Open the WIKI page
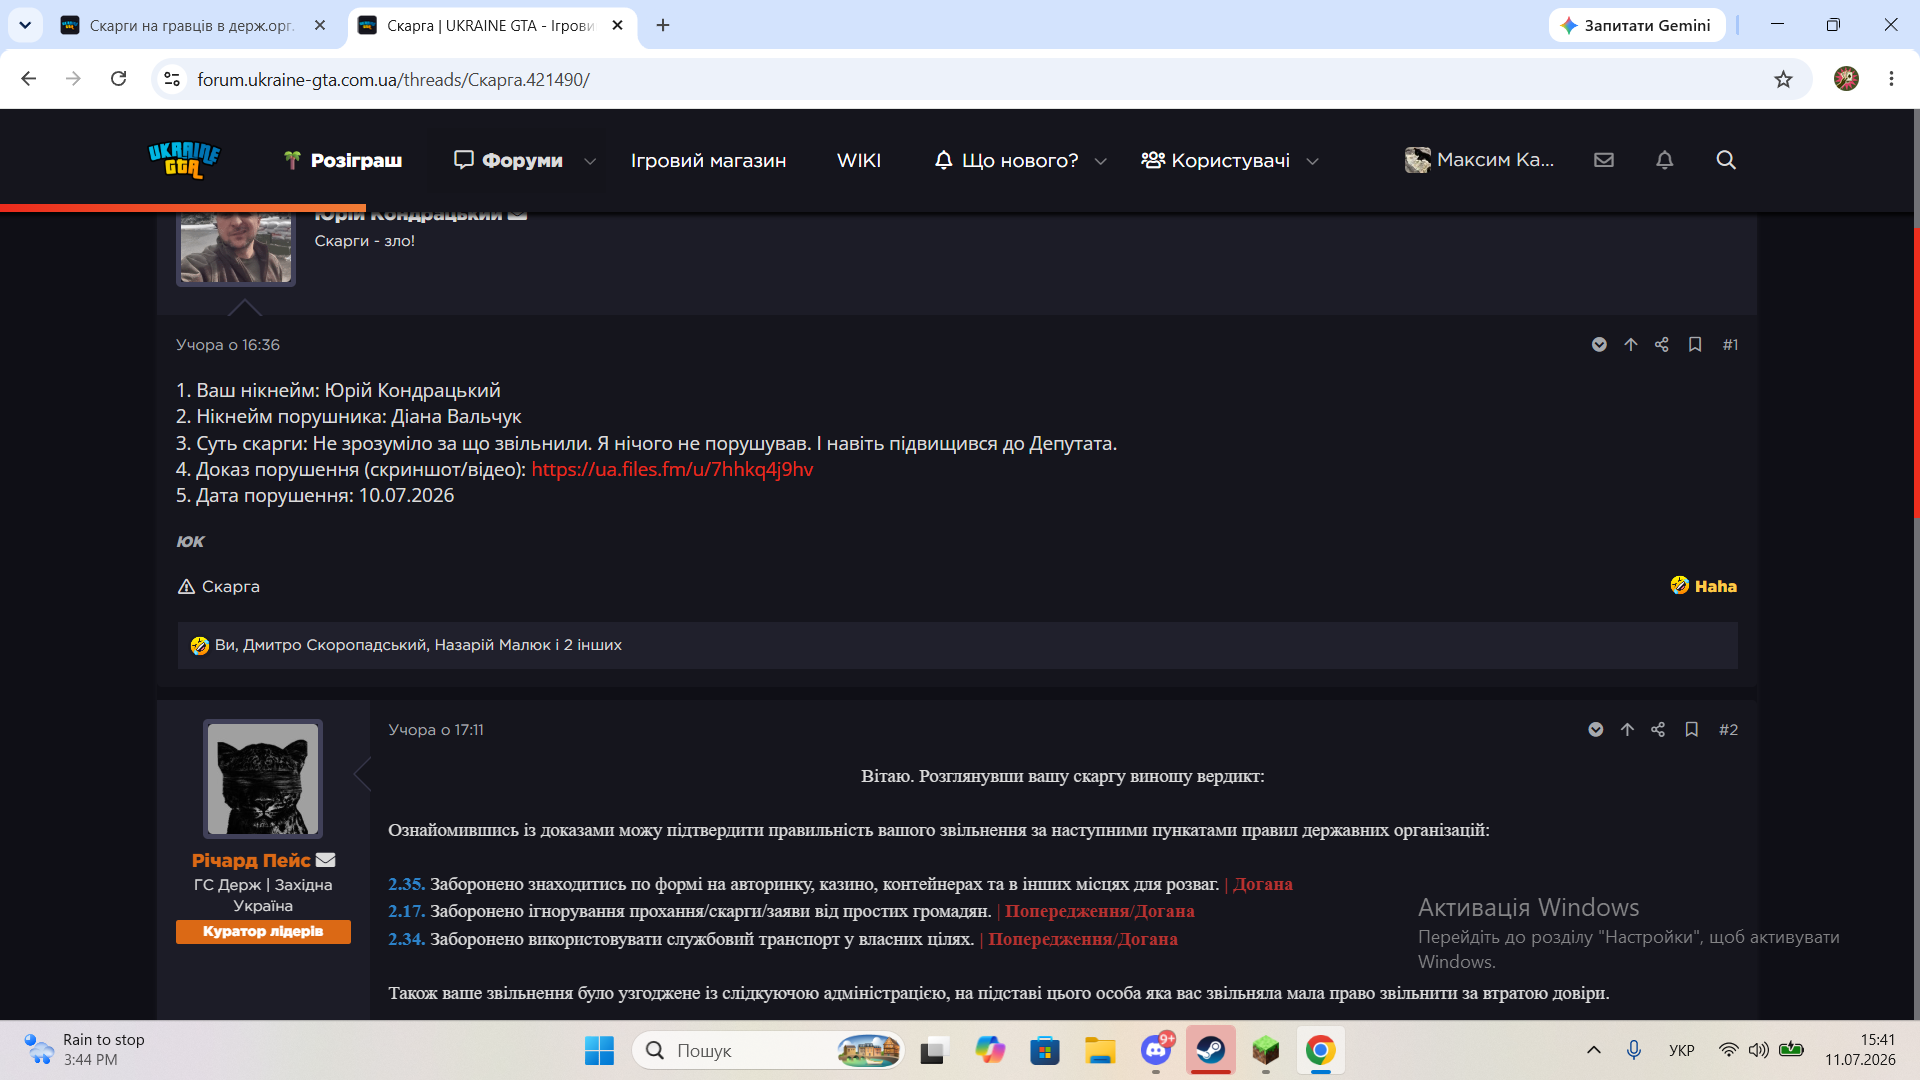This screenshot has height=1080, width=1920. pos(859,160)
